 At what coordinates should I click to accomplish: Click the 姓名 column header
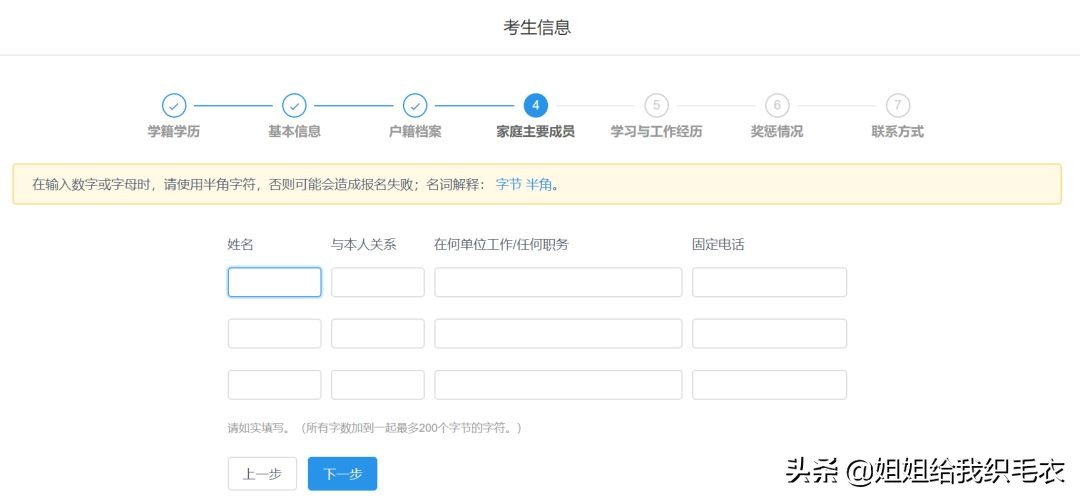point(241,244)
